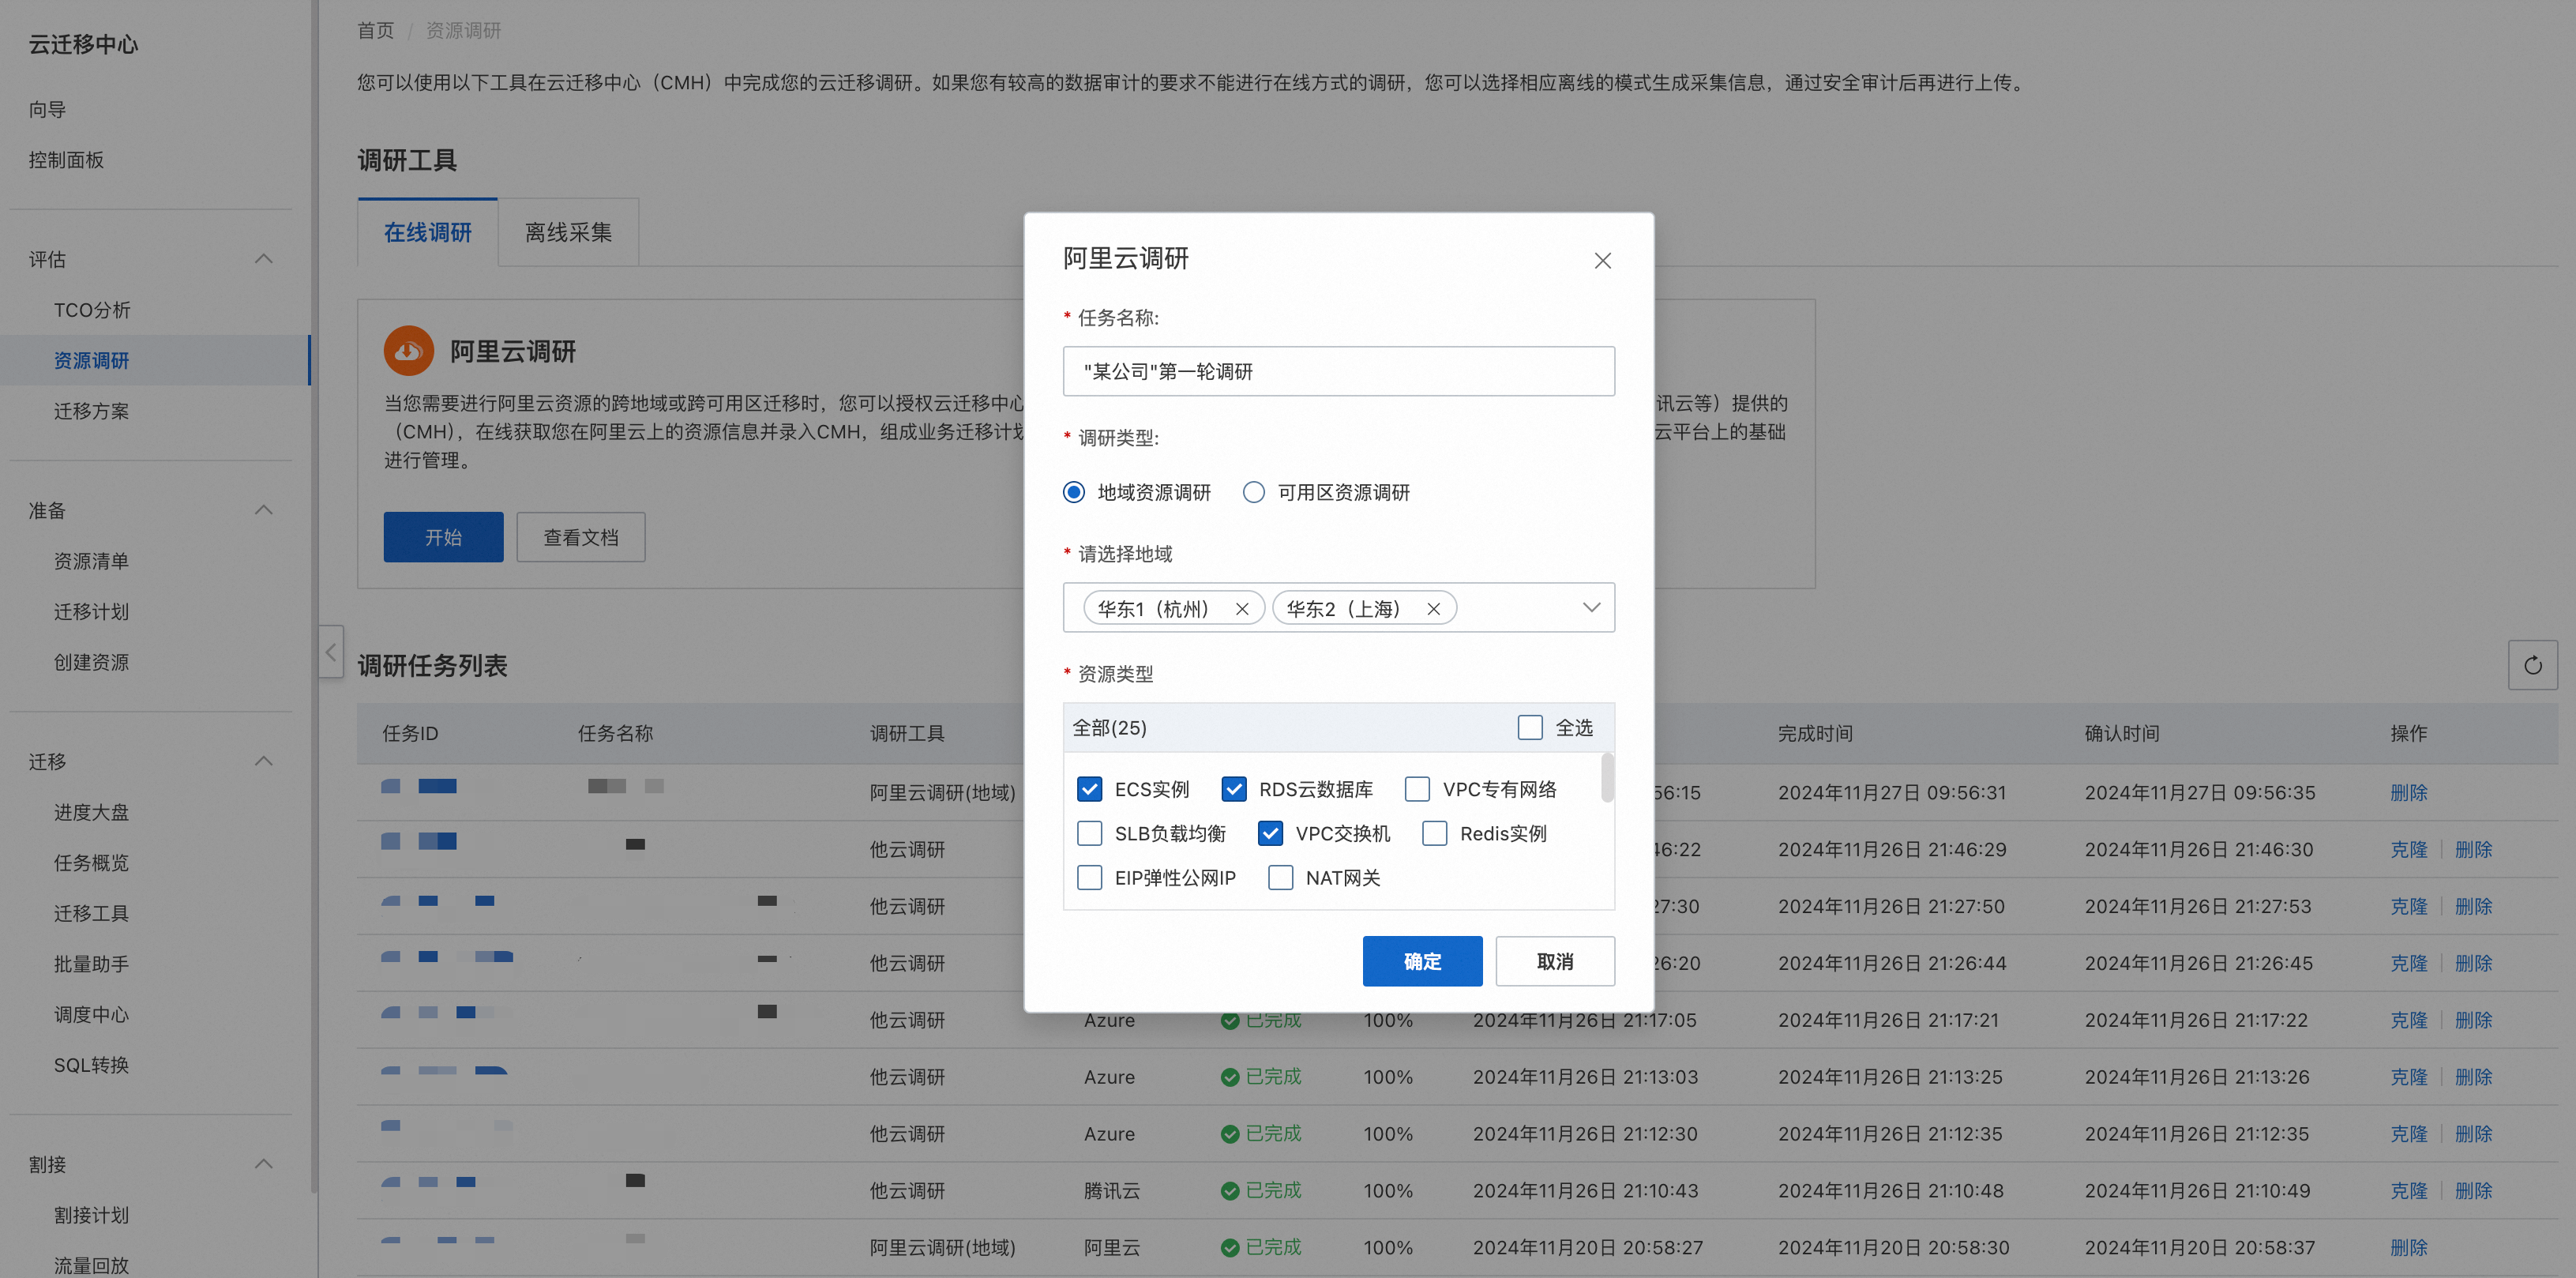Screen dimensions: 2576x1278
Task: Remove the 华东1（杭州） region tag
Action: pos(1241,608)
